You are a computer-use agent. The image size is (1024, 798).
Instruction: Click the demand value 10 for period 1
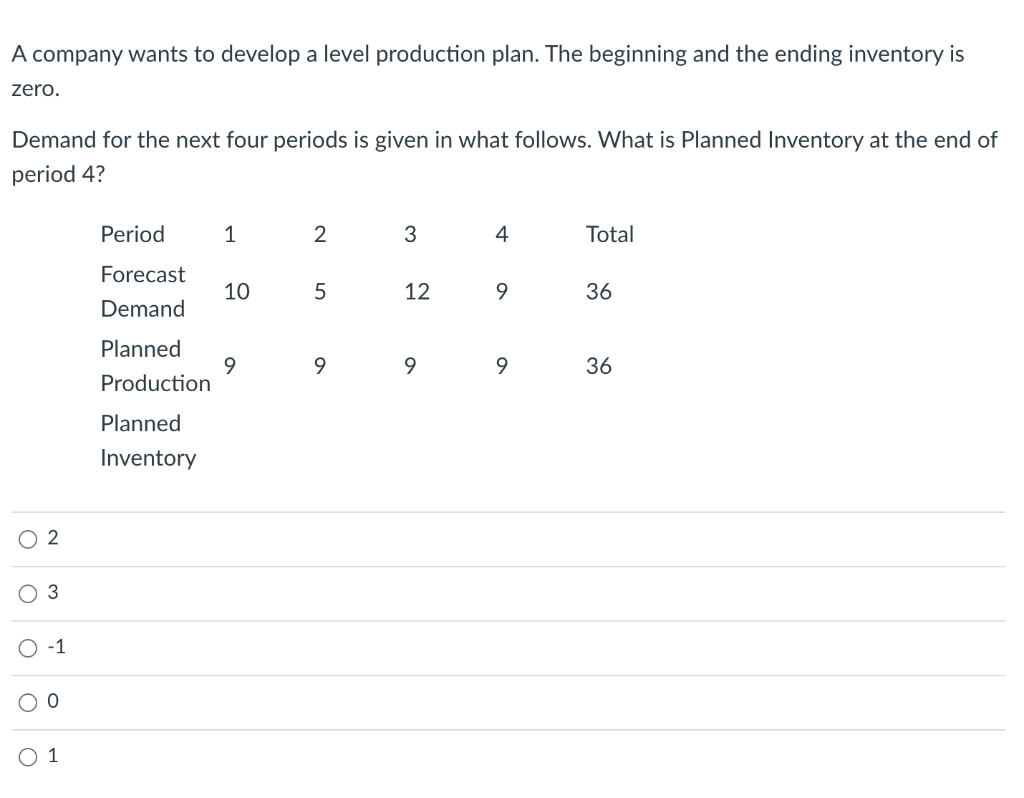point(238,291)
